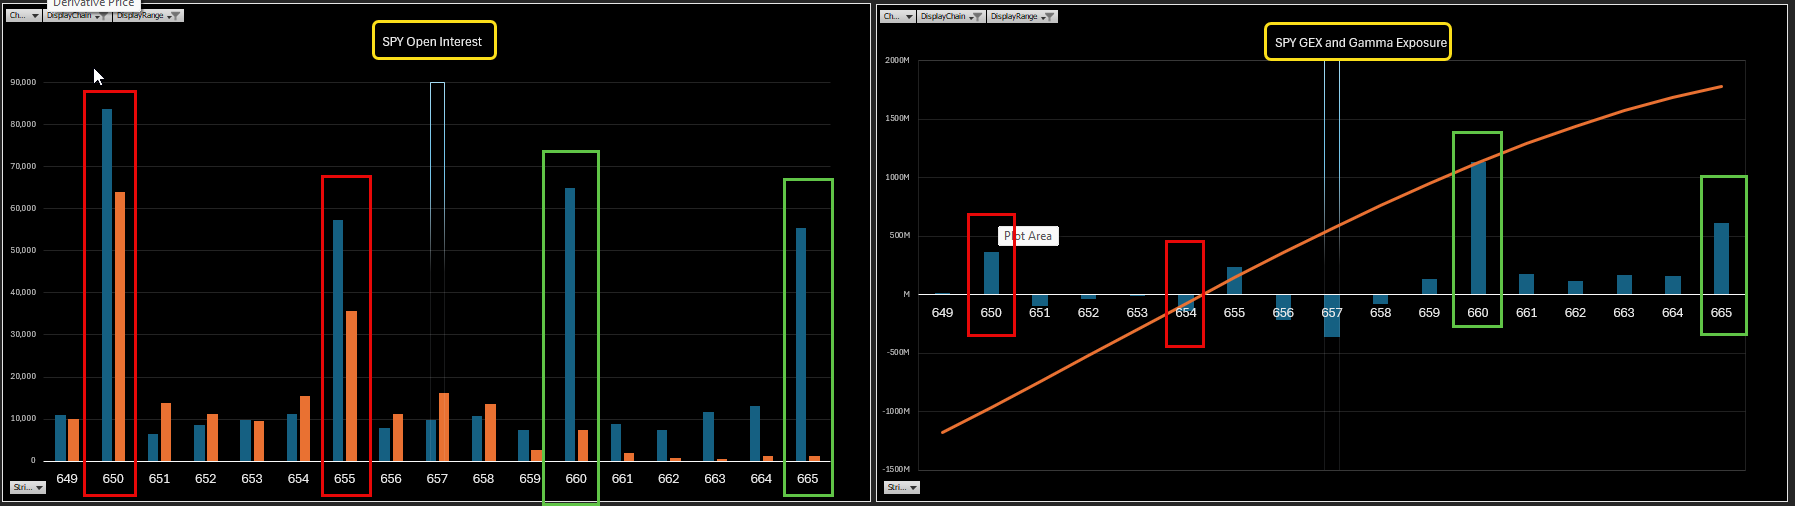1795x506 pixels.
Task: Click the orange bar at strike 657 in Open Interest chart
Action: (444, 427)
